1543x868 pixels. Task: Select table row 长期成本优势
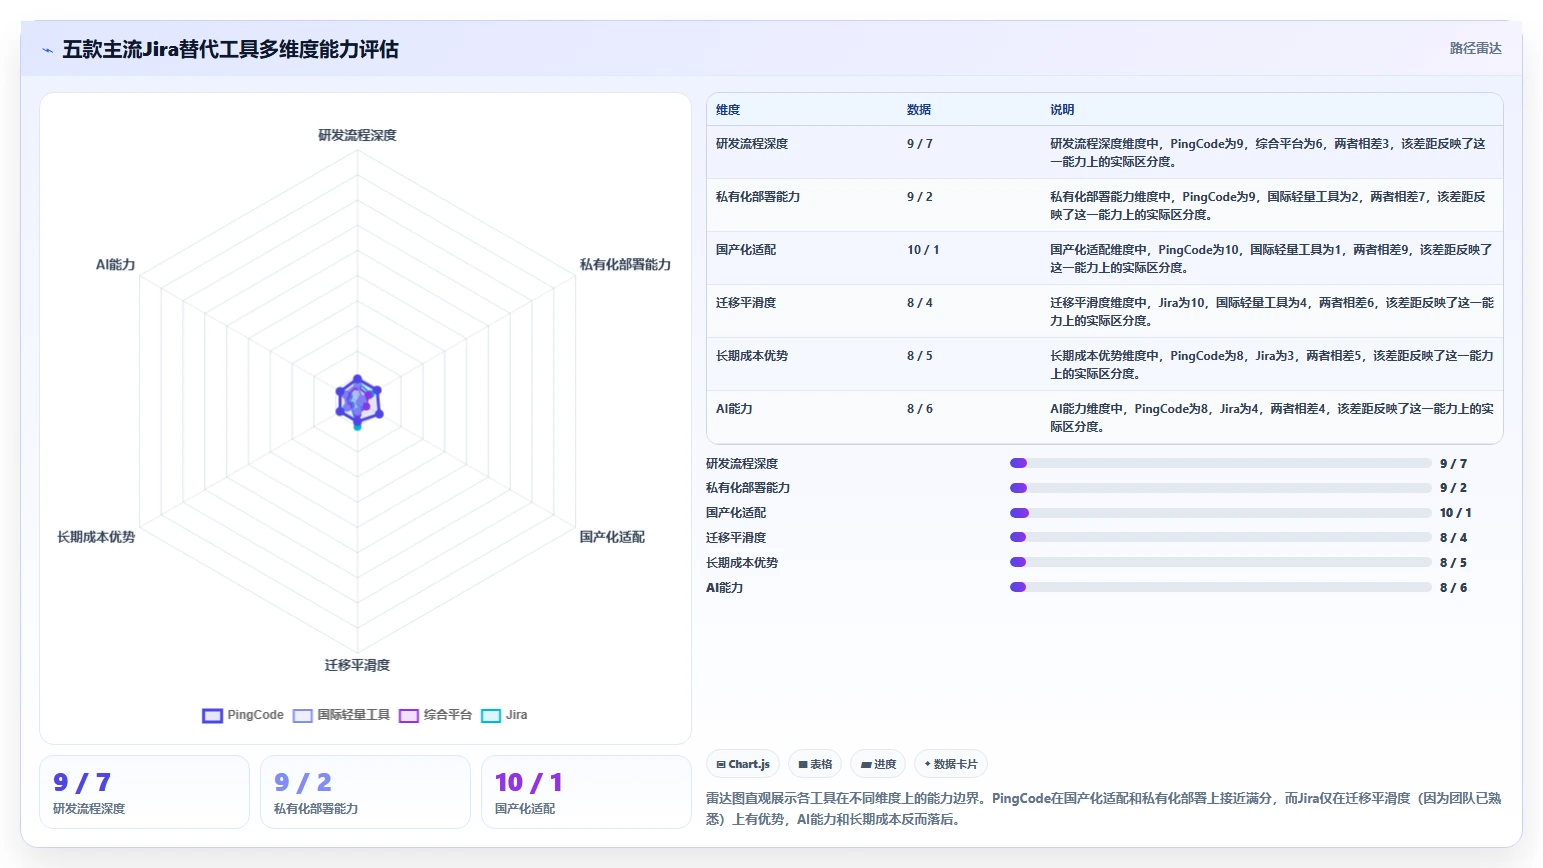pos(1104,364)
